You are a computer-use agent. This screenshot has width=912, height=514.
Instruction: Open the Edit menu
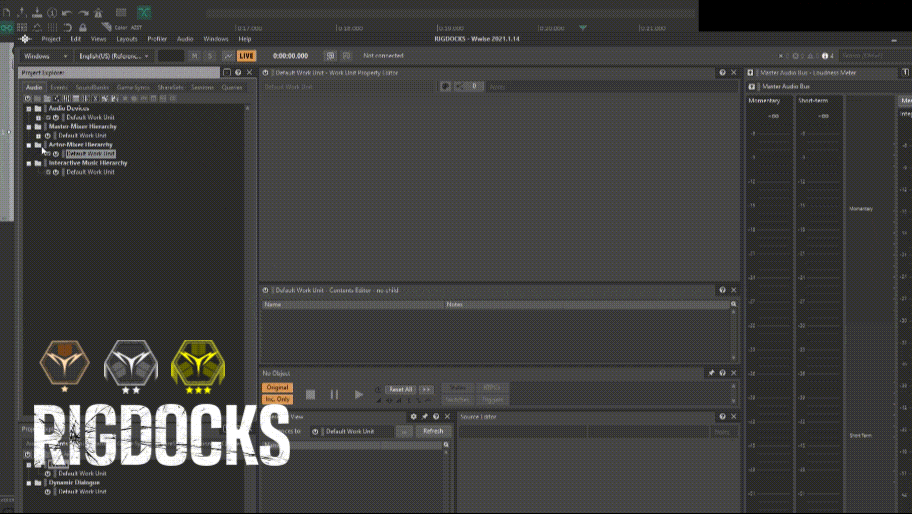click(x=76, y=39)
